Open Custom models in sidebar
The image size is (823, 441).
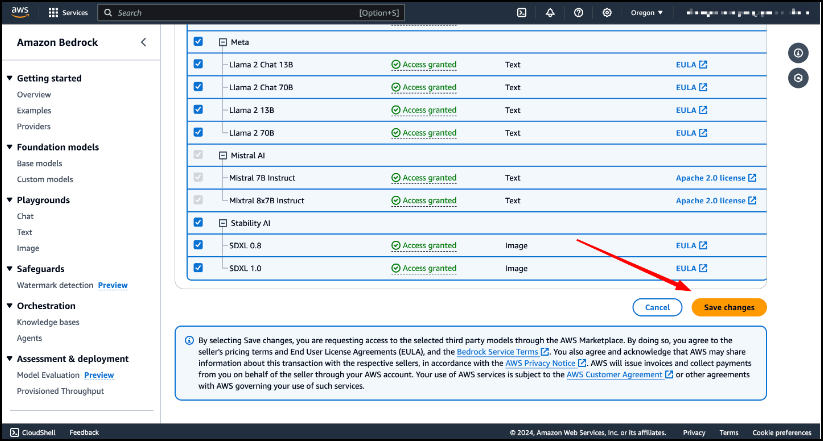coord(45,179)
